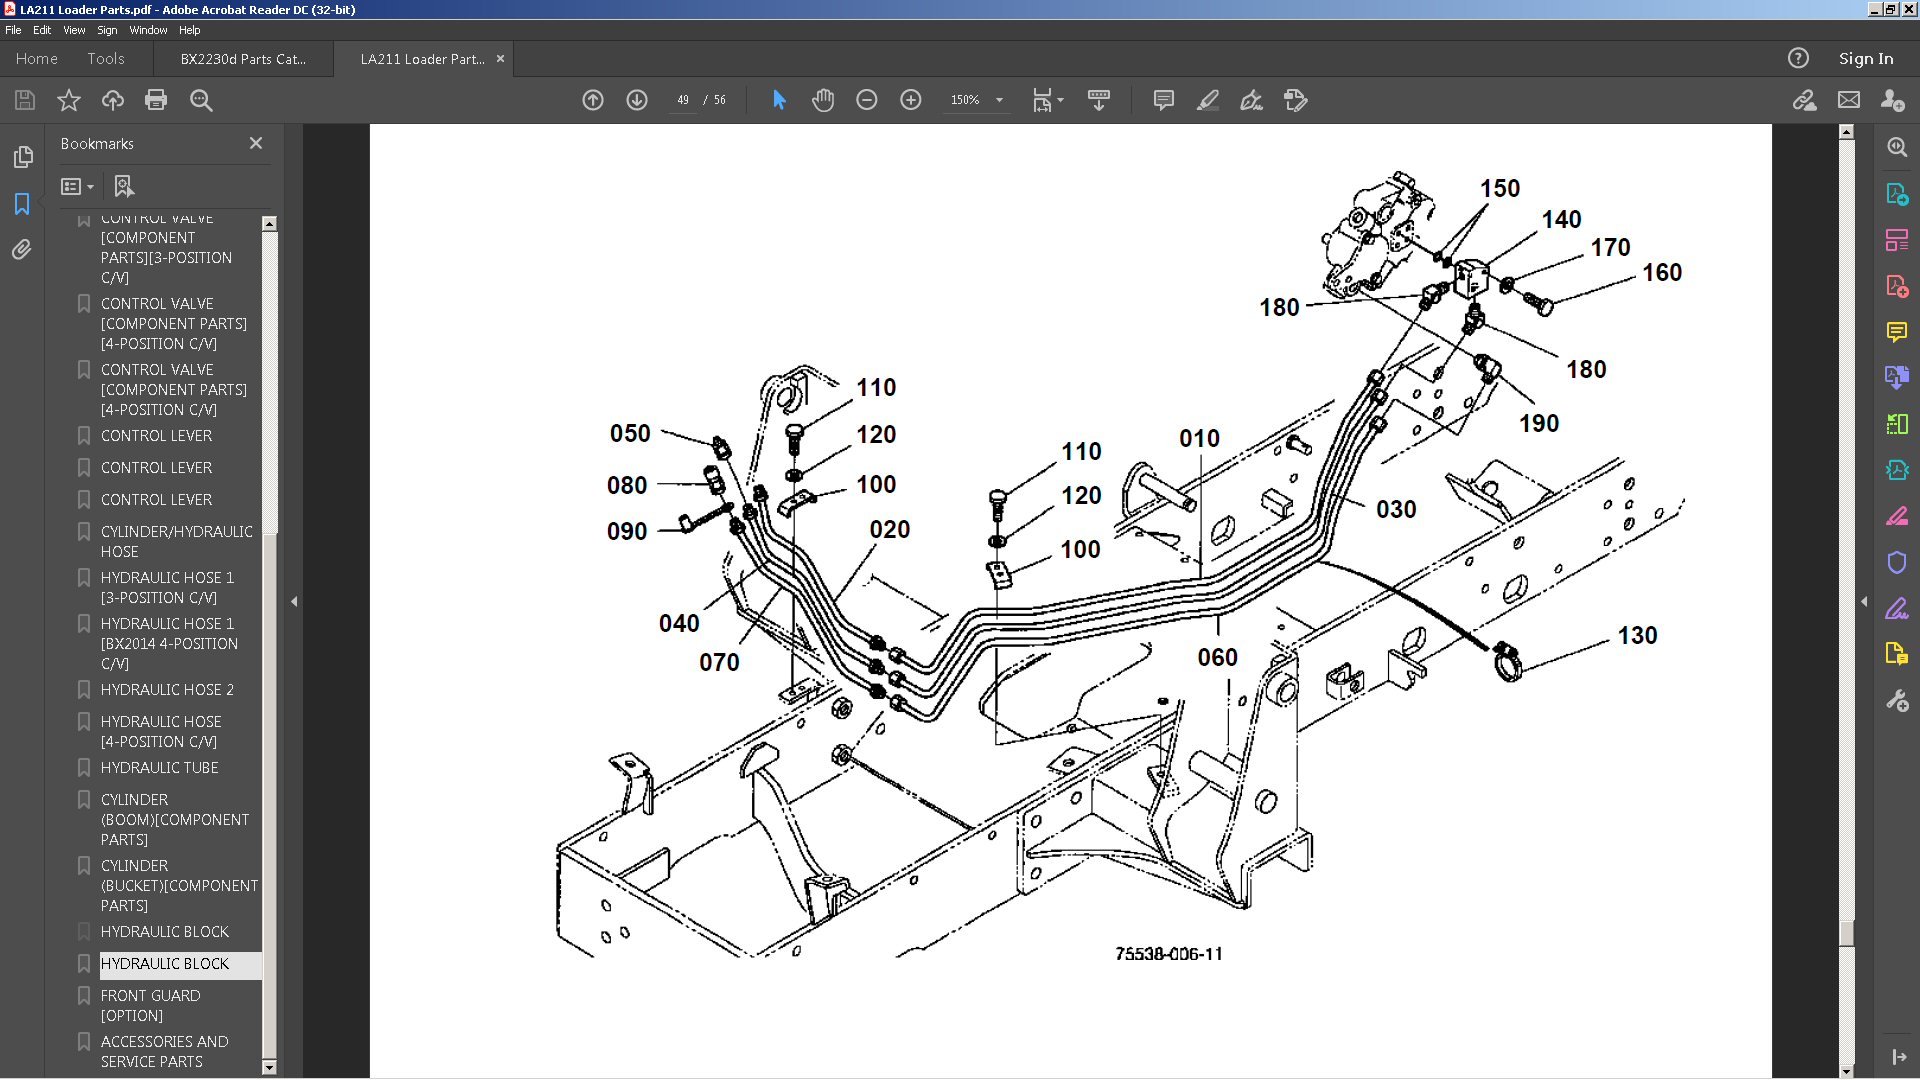
Task: Select the Hand pan tool
Action: pos(823,100)
